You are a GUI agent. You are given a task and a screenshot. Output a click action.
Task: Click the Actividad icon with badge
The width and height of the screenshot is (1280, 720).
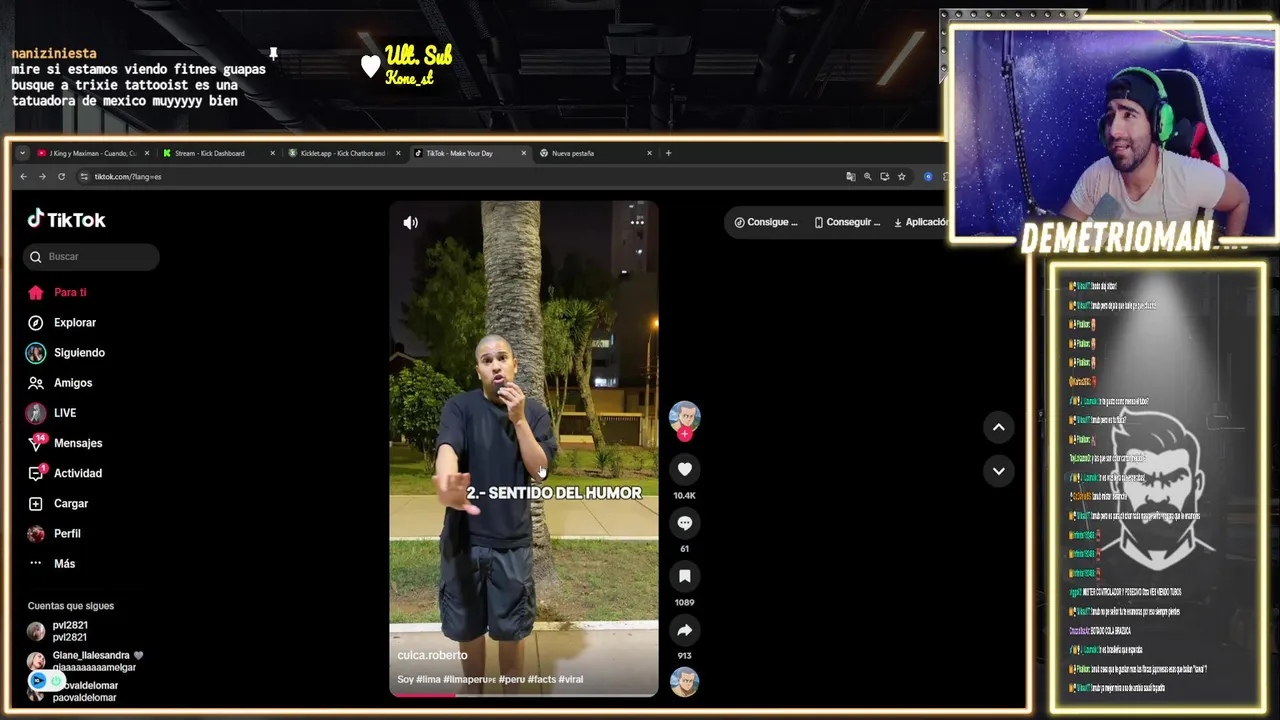(x=37, y=472)
